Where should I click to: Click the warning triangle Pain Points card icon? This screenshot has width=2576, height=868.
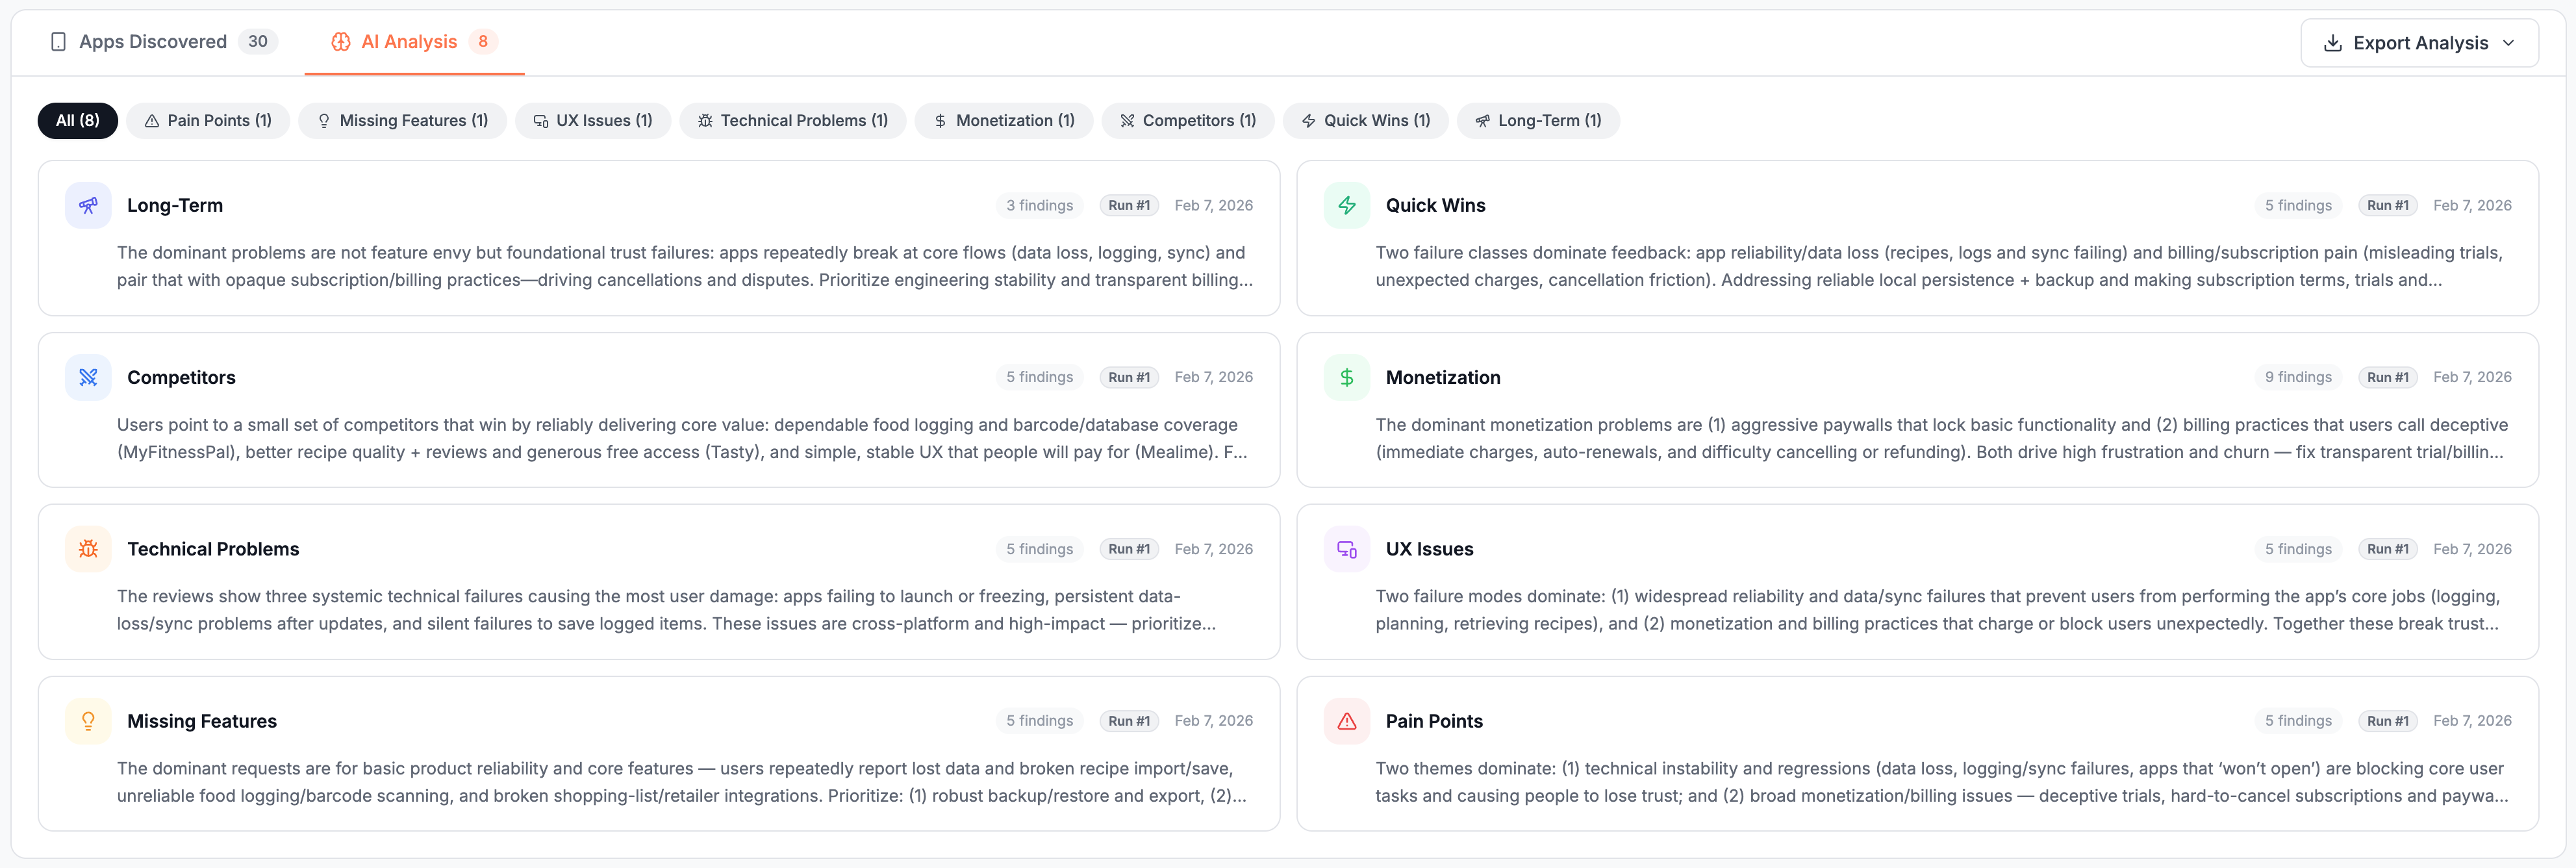[x=1346, y=721]
